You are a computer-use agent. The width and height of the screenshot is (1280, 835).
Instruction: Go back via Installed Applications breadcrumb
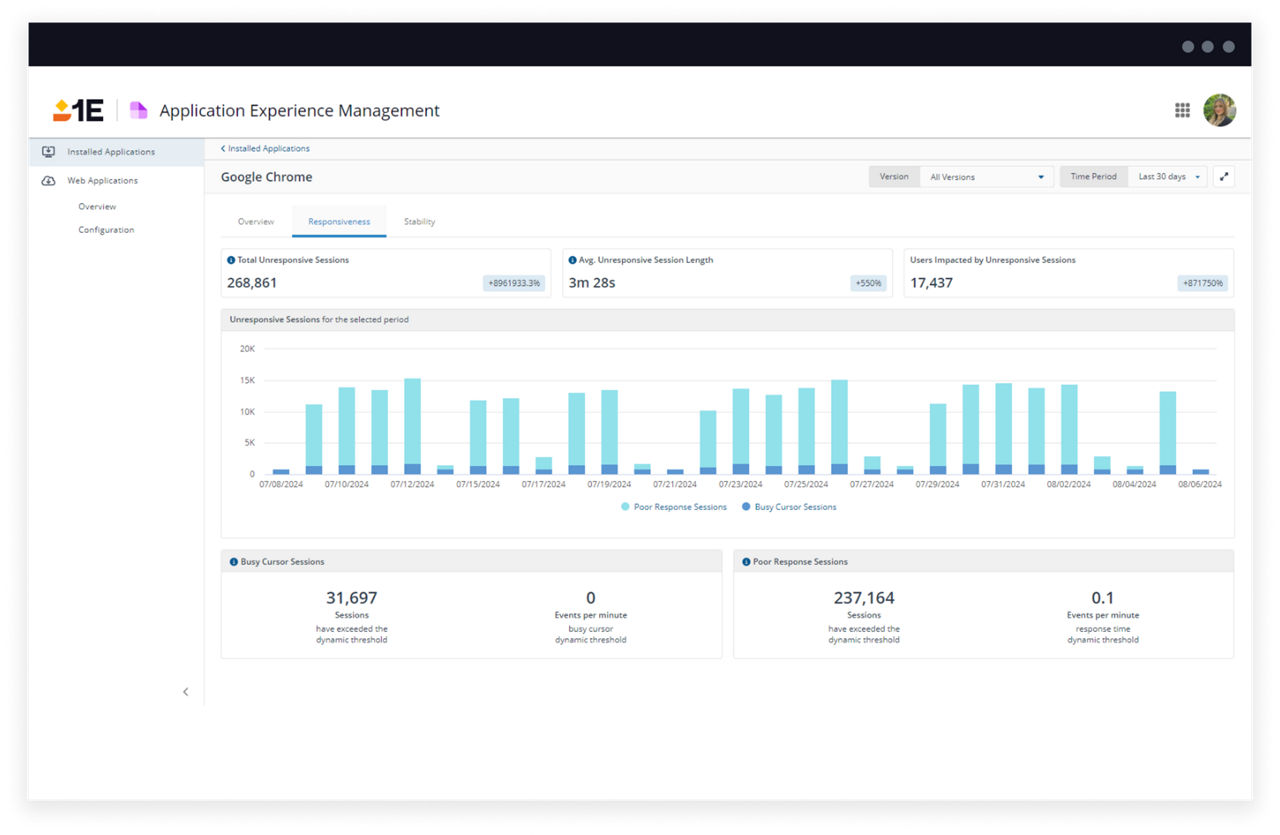(x=265, y=149)
